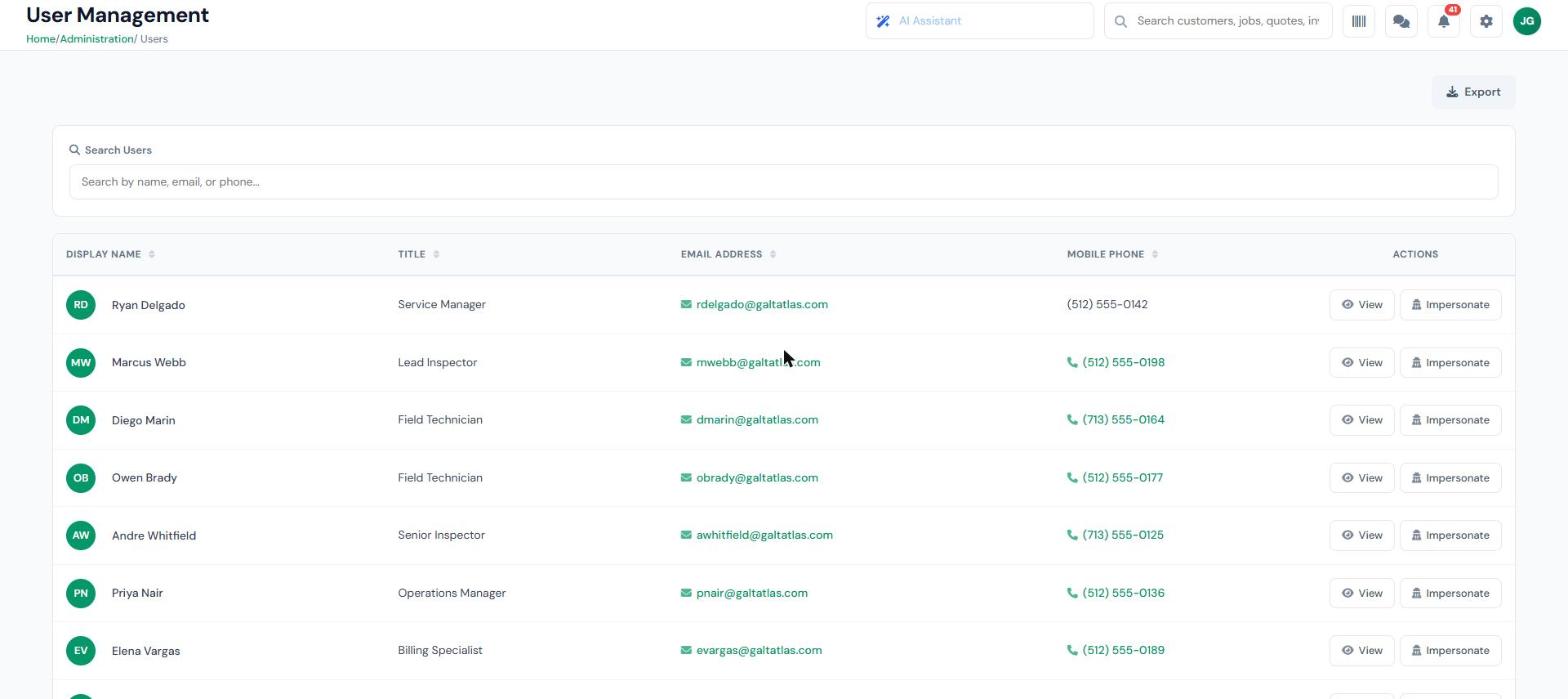
Task: Impersonate Elena Vargas
Action: pyautogui.click(x=1450, y=651)
